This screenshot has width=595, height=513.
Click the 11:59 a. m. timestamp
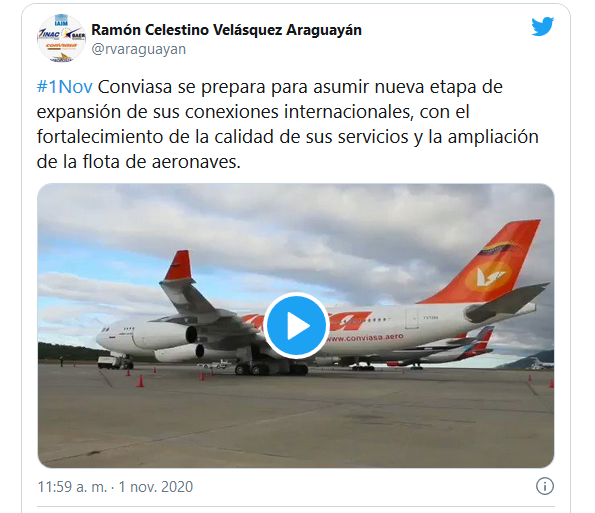click(x=72, y=486)
